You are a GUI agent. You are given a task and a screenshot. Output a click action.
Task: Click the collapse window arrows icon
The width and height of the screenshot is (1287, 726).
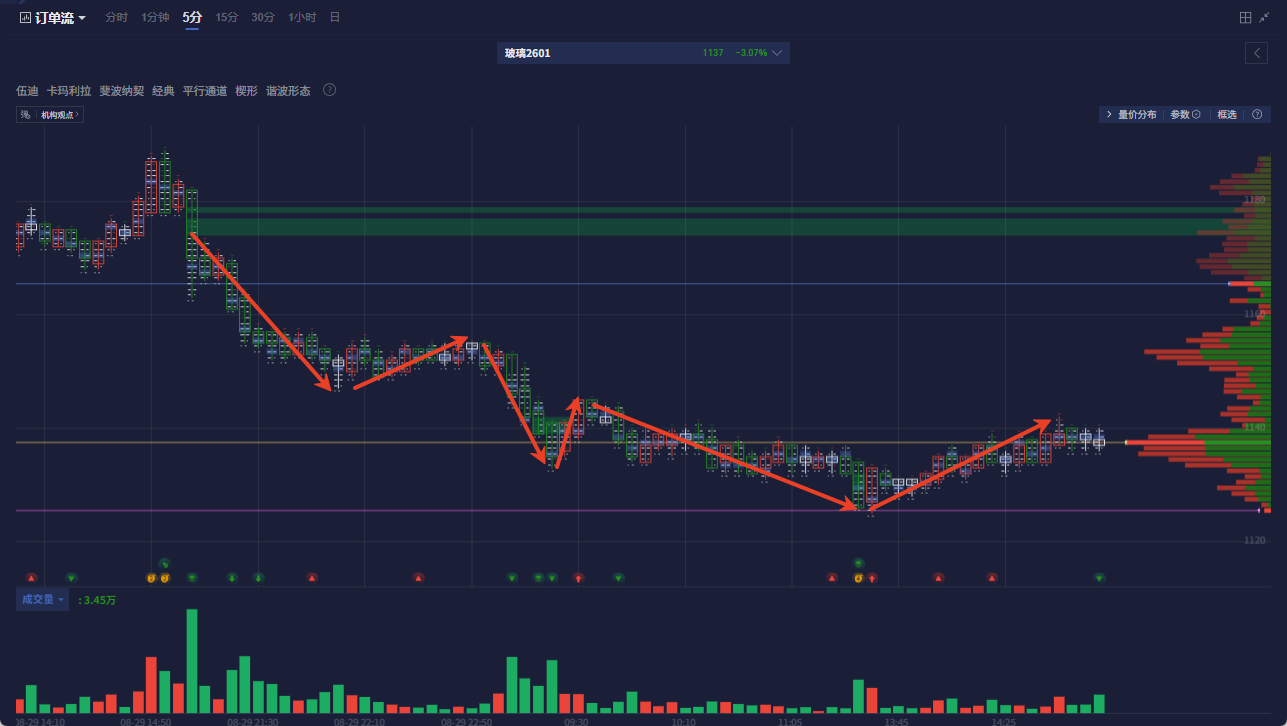[1265, 18]
